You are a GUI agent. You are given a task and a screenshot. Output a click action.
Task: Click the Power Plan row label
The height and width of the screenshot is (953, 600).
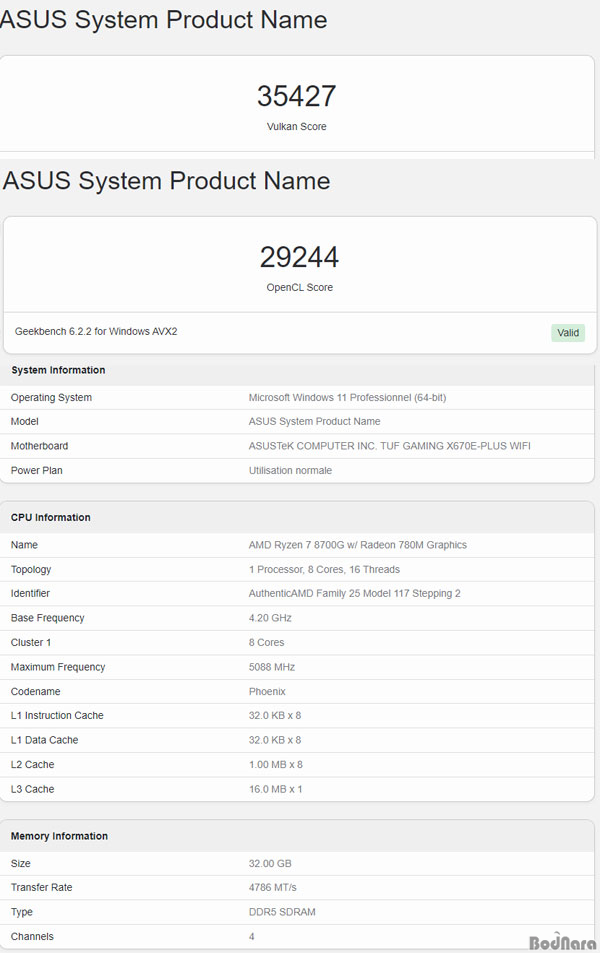point(36,470)
